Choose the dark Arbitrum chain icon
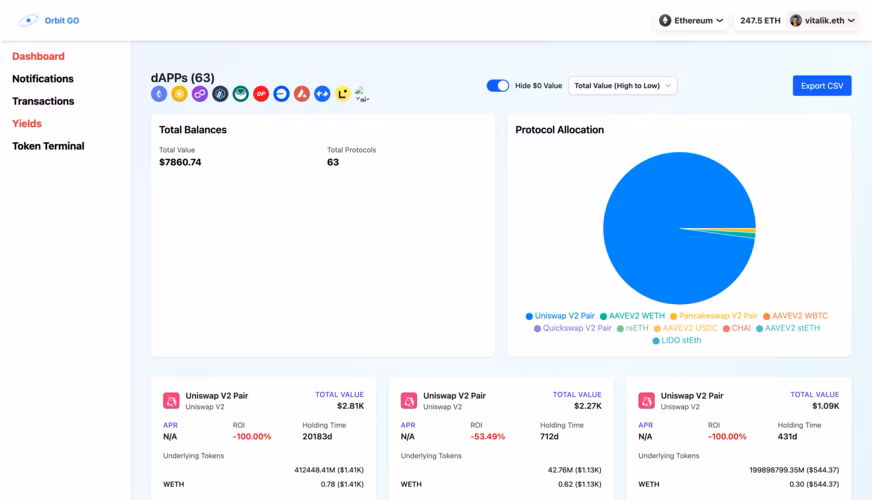Image resolution: width=872 pixels, height=500 pixels. [x=220, y=94]
